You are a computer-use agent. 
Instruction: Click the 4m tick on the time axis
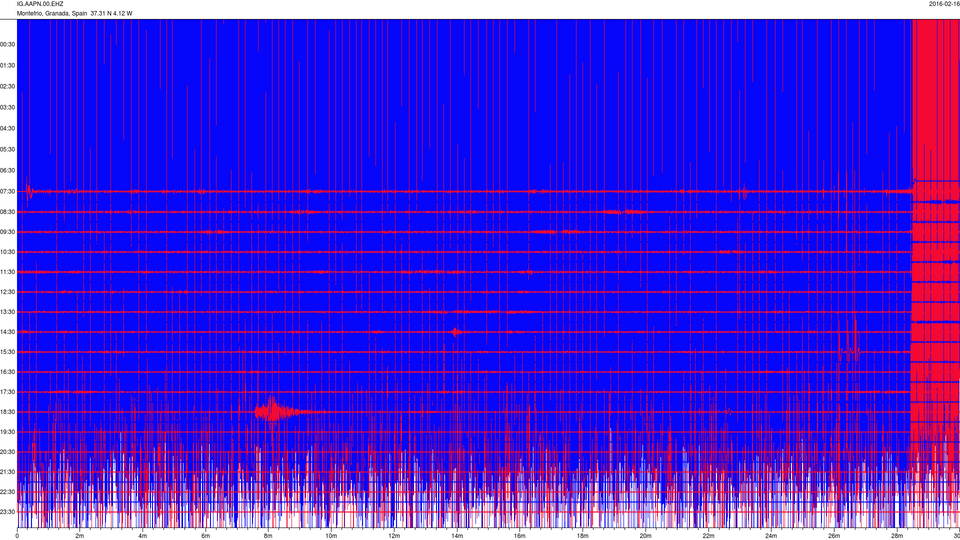pyautogui.click(x=143, y=536)
